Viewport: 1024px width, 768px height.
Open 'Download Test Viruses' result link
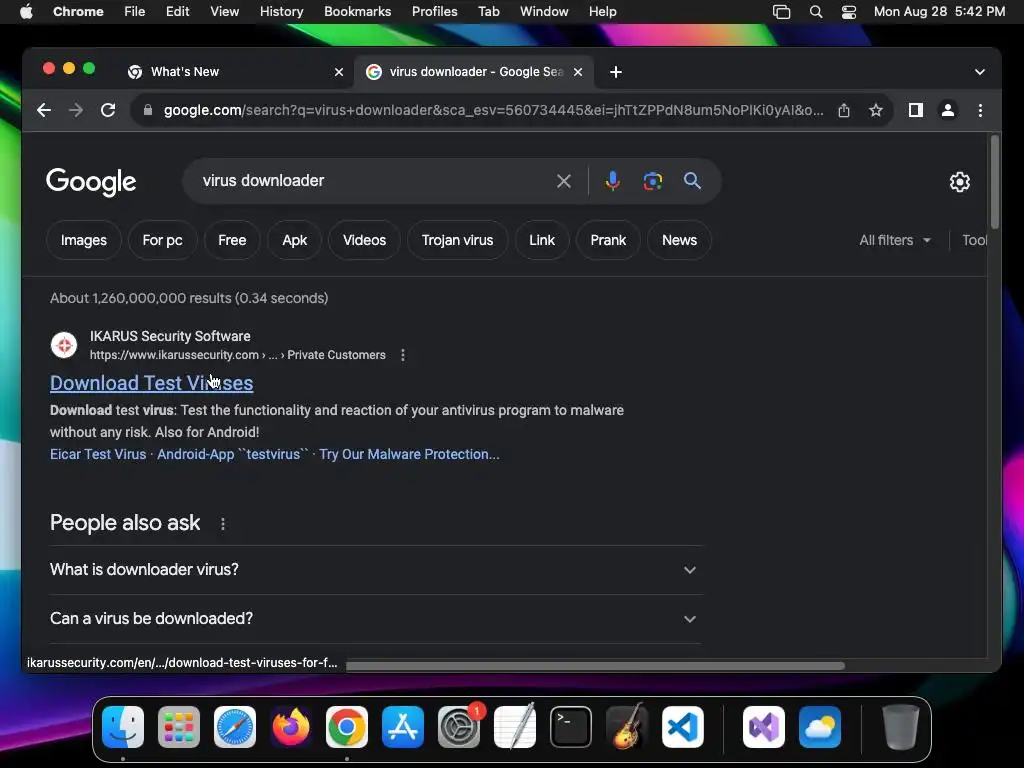[x=152, y=383]
